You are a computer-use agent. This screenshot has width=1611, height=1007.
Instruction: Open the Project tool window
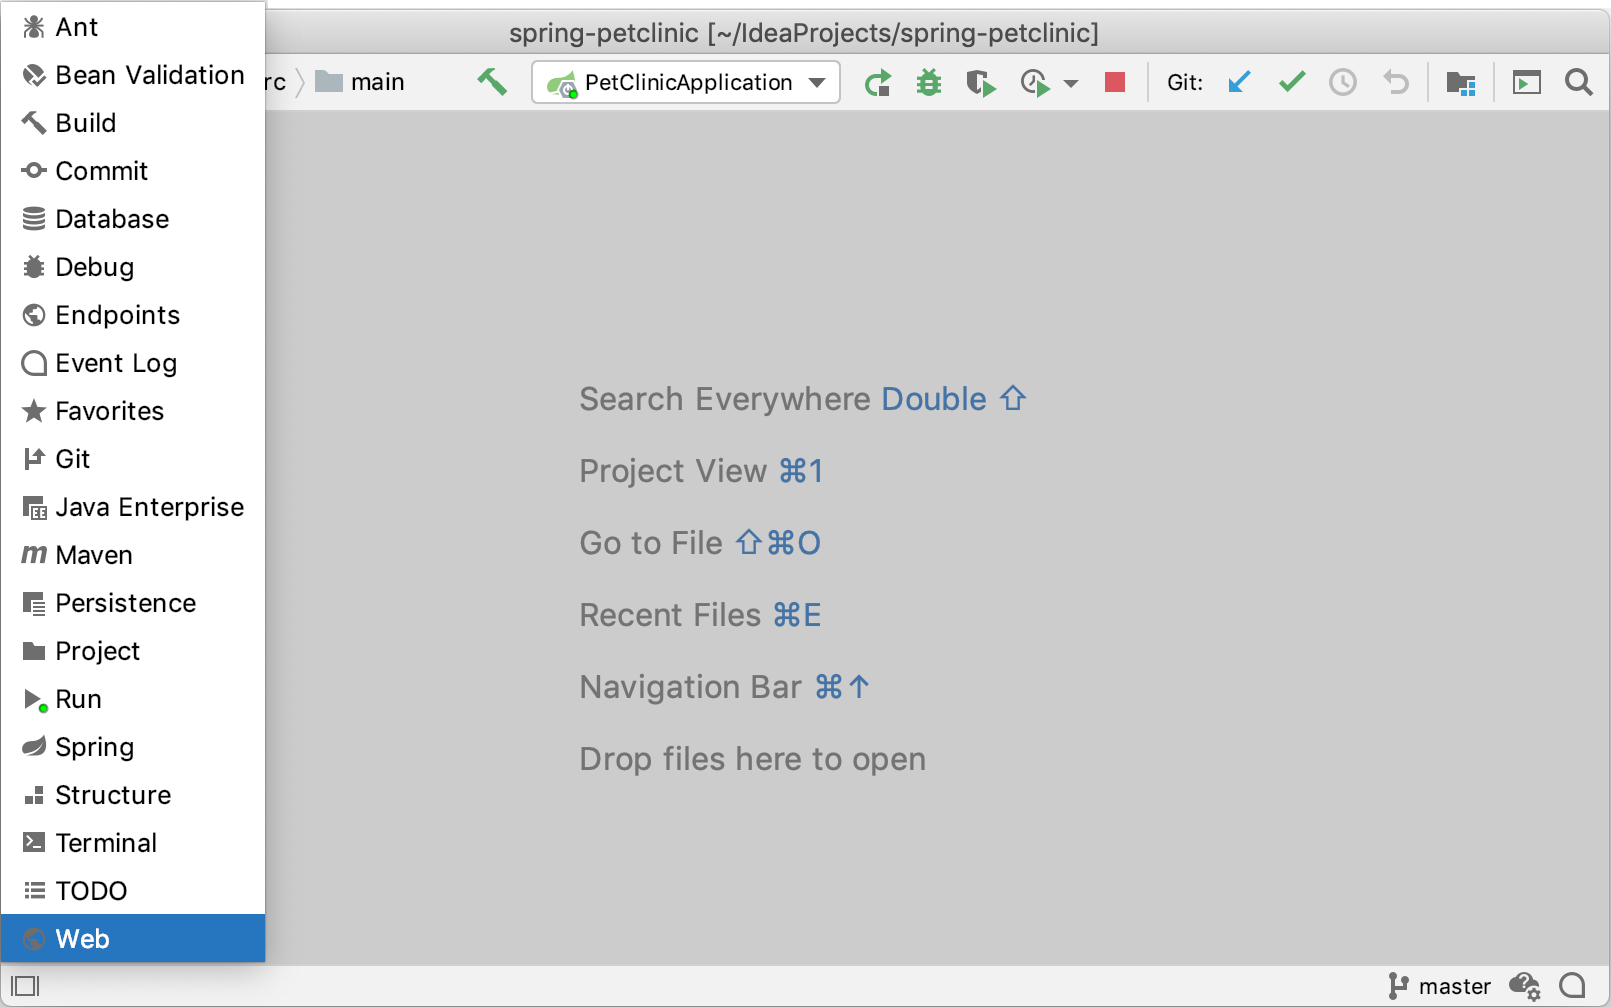click(133, 651)
